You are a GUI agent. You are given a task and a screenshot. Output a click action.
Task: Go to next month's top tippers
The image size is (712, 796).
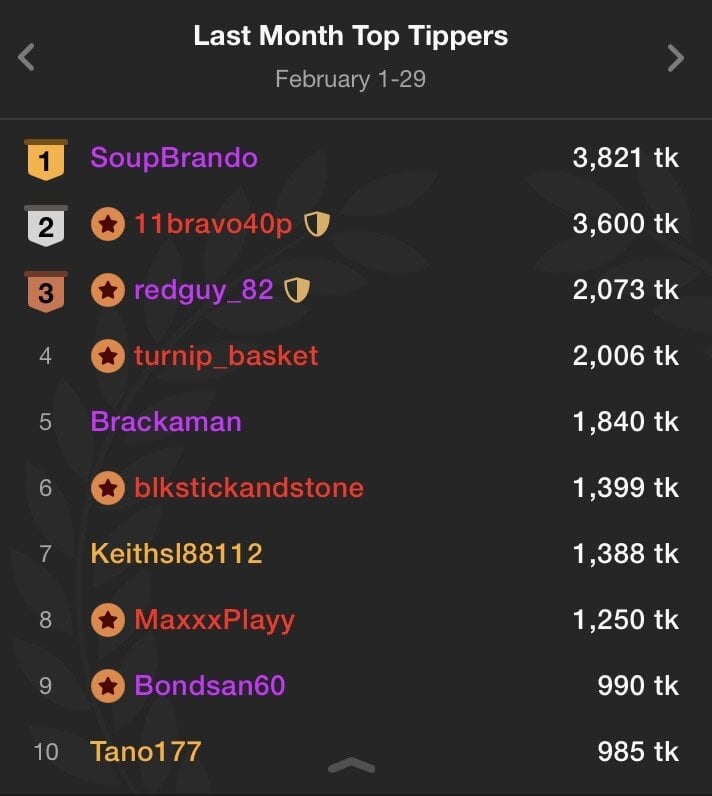coord(676,58)
